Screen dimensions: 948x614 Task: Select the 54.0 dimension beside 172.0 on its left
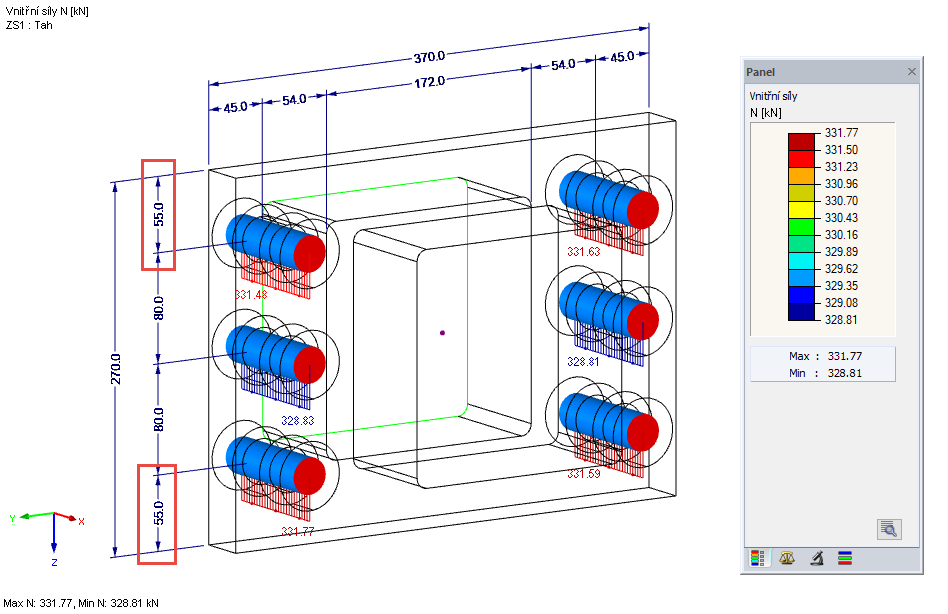click(x=294, y=100)
